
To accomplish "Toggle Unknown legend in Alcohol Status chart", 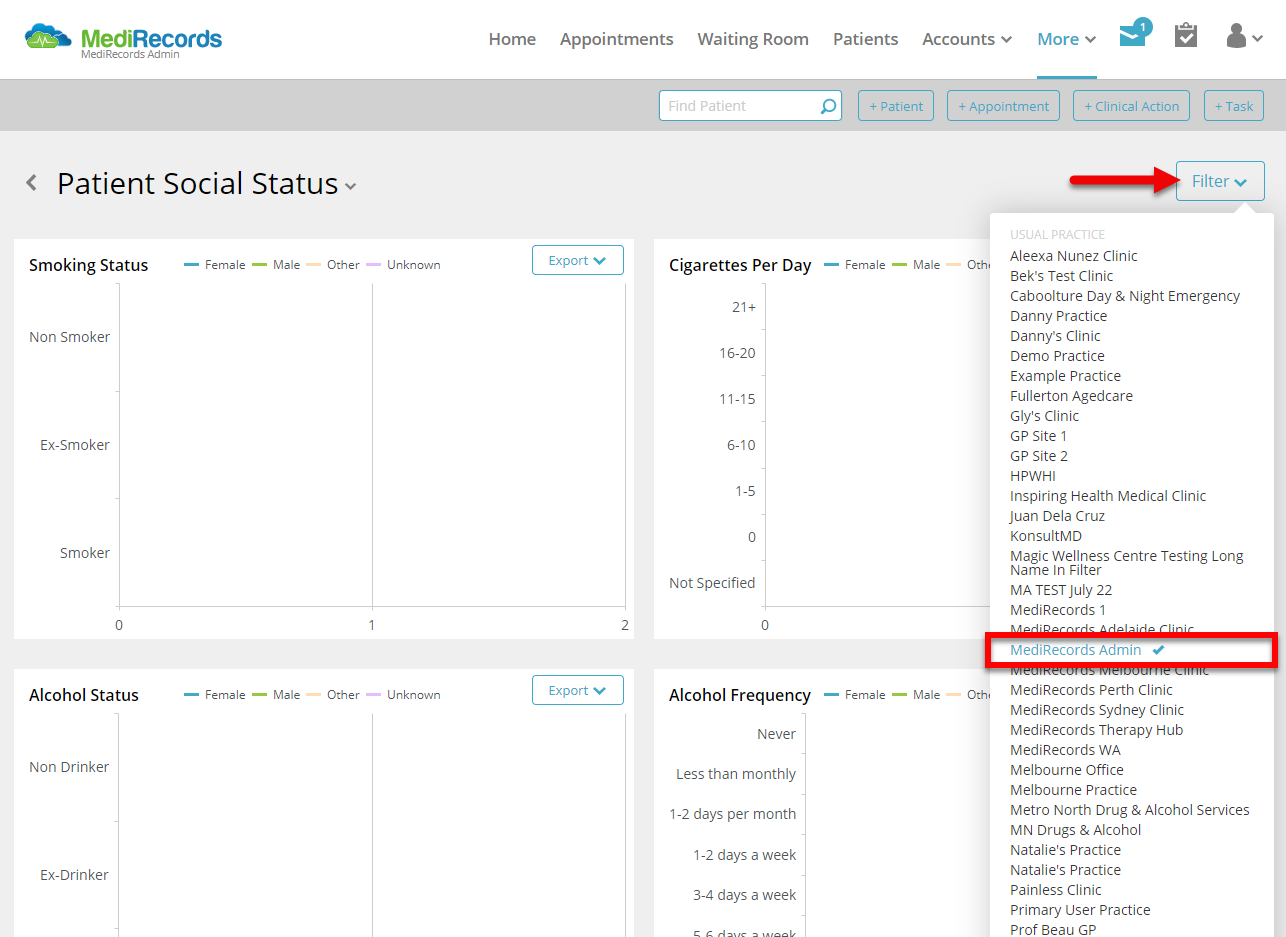I will [x=403, y=695].
